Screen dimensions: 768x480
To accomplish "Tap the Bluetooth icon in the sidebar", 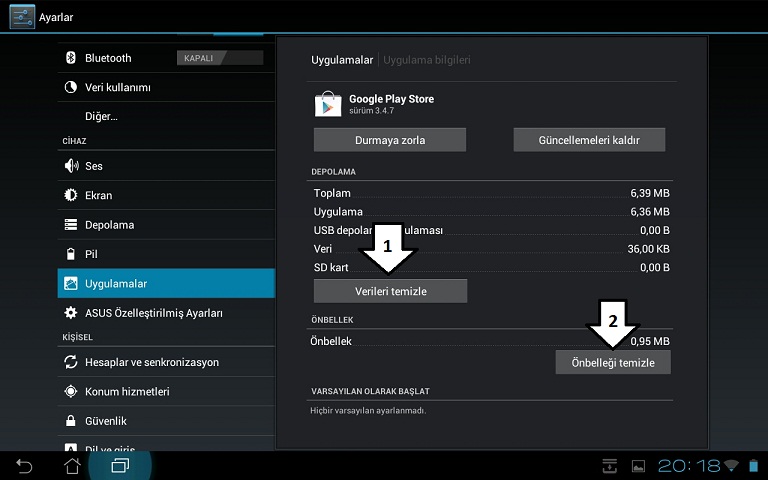I will click(71, 58).
